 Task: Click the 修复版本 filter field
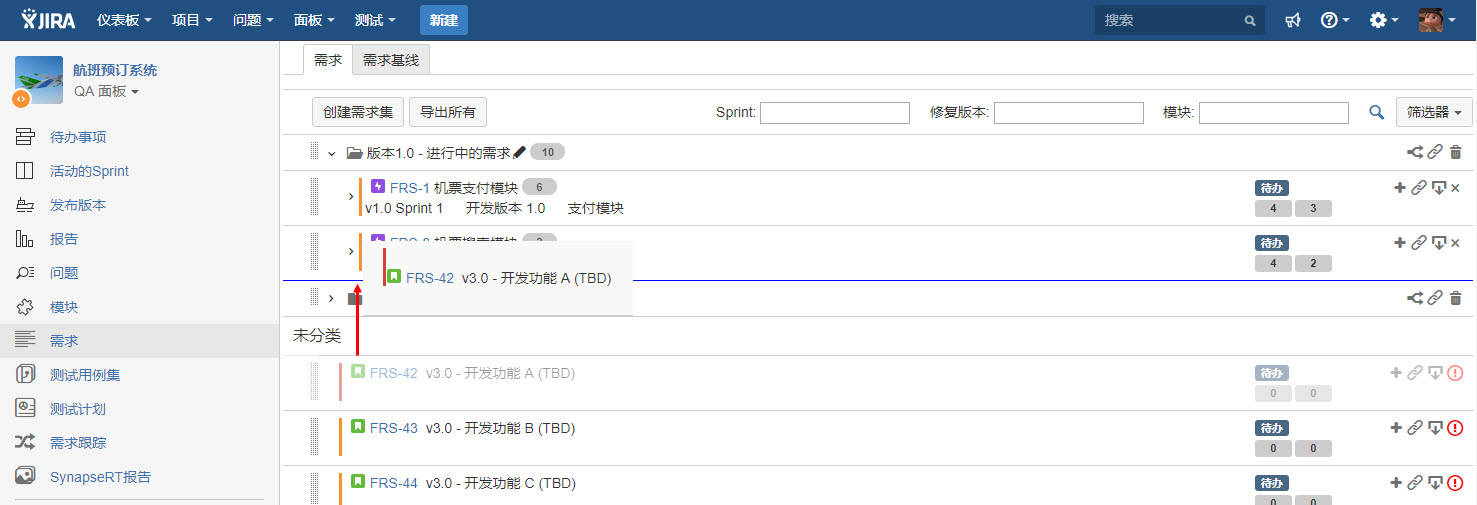click(x=1069, y=113)
